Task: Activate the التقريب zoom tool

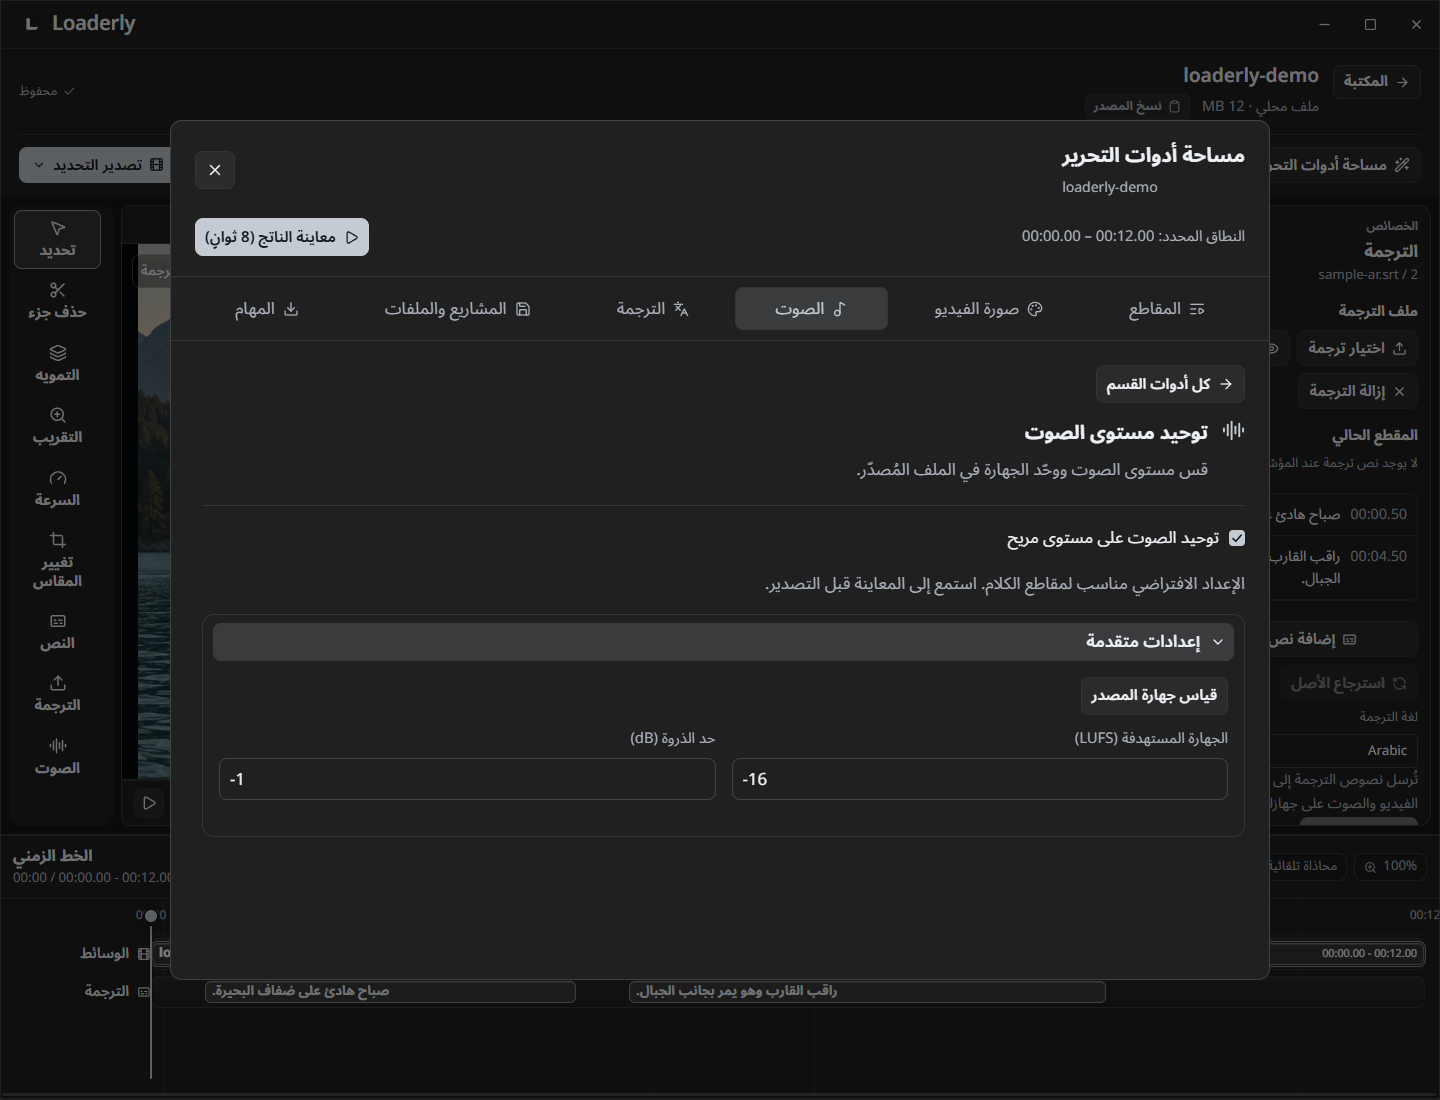Action: [57, 426]
